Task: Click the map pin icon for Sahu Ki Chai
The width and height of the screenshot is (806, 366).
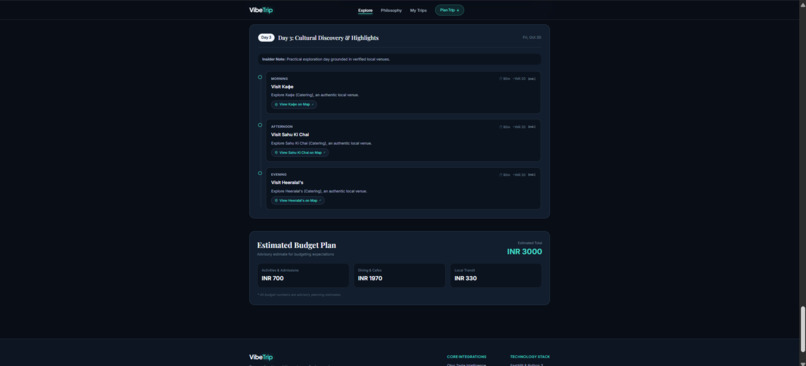Action: click(x=276, y=153)
